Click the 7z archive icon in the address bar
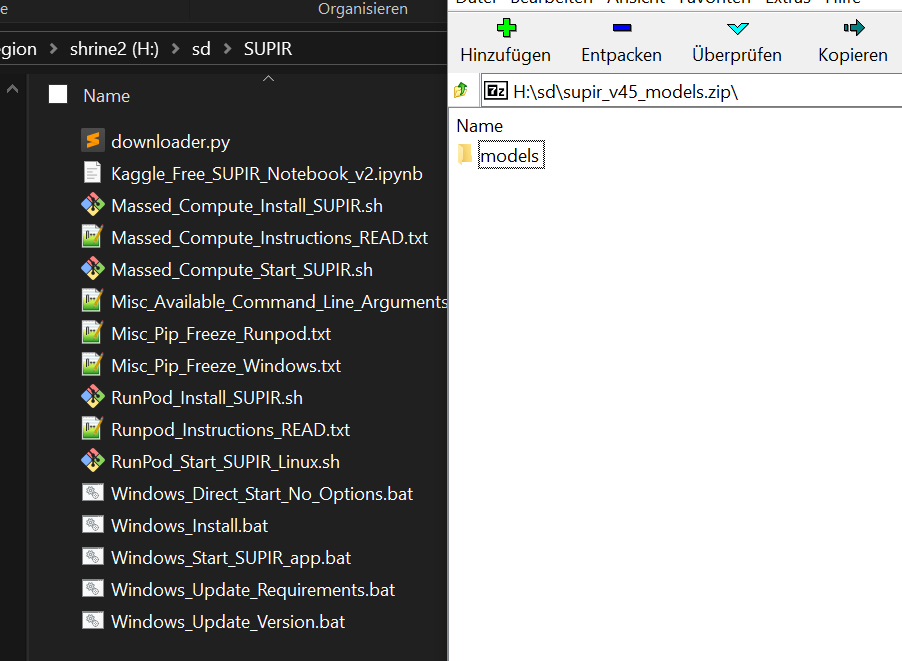This screenshot has width=902, height=661. (x=496, y=90)
